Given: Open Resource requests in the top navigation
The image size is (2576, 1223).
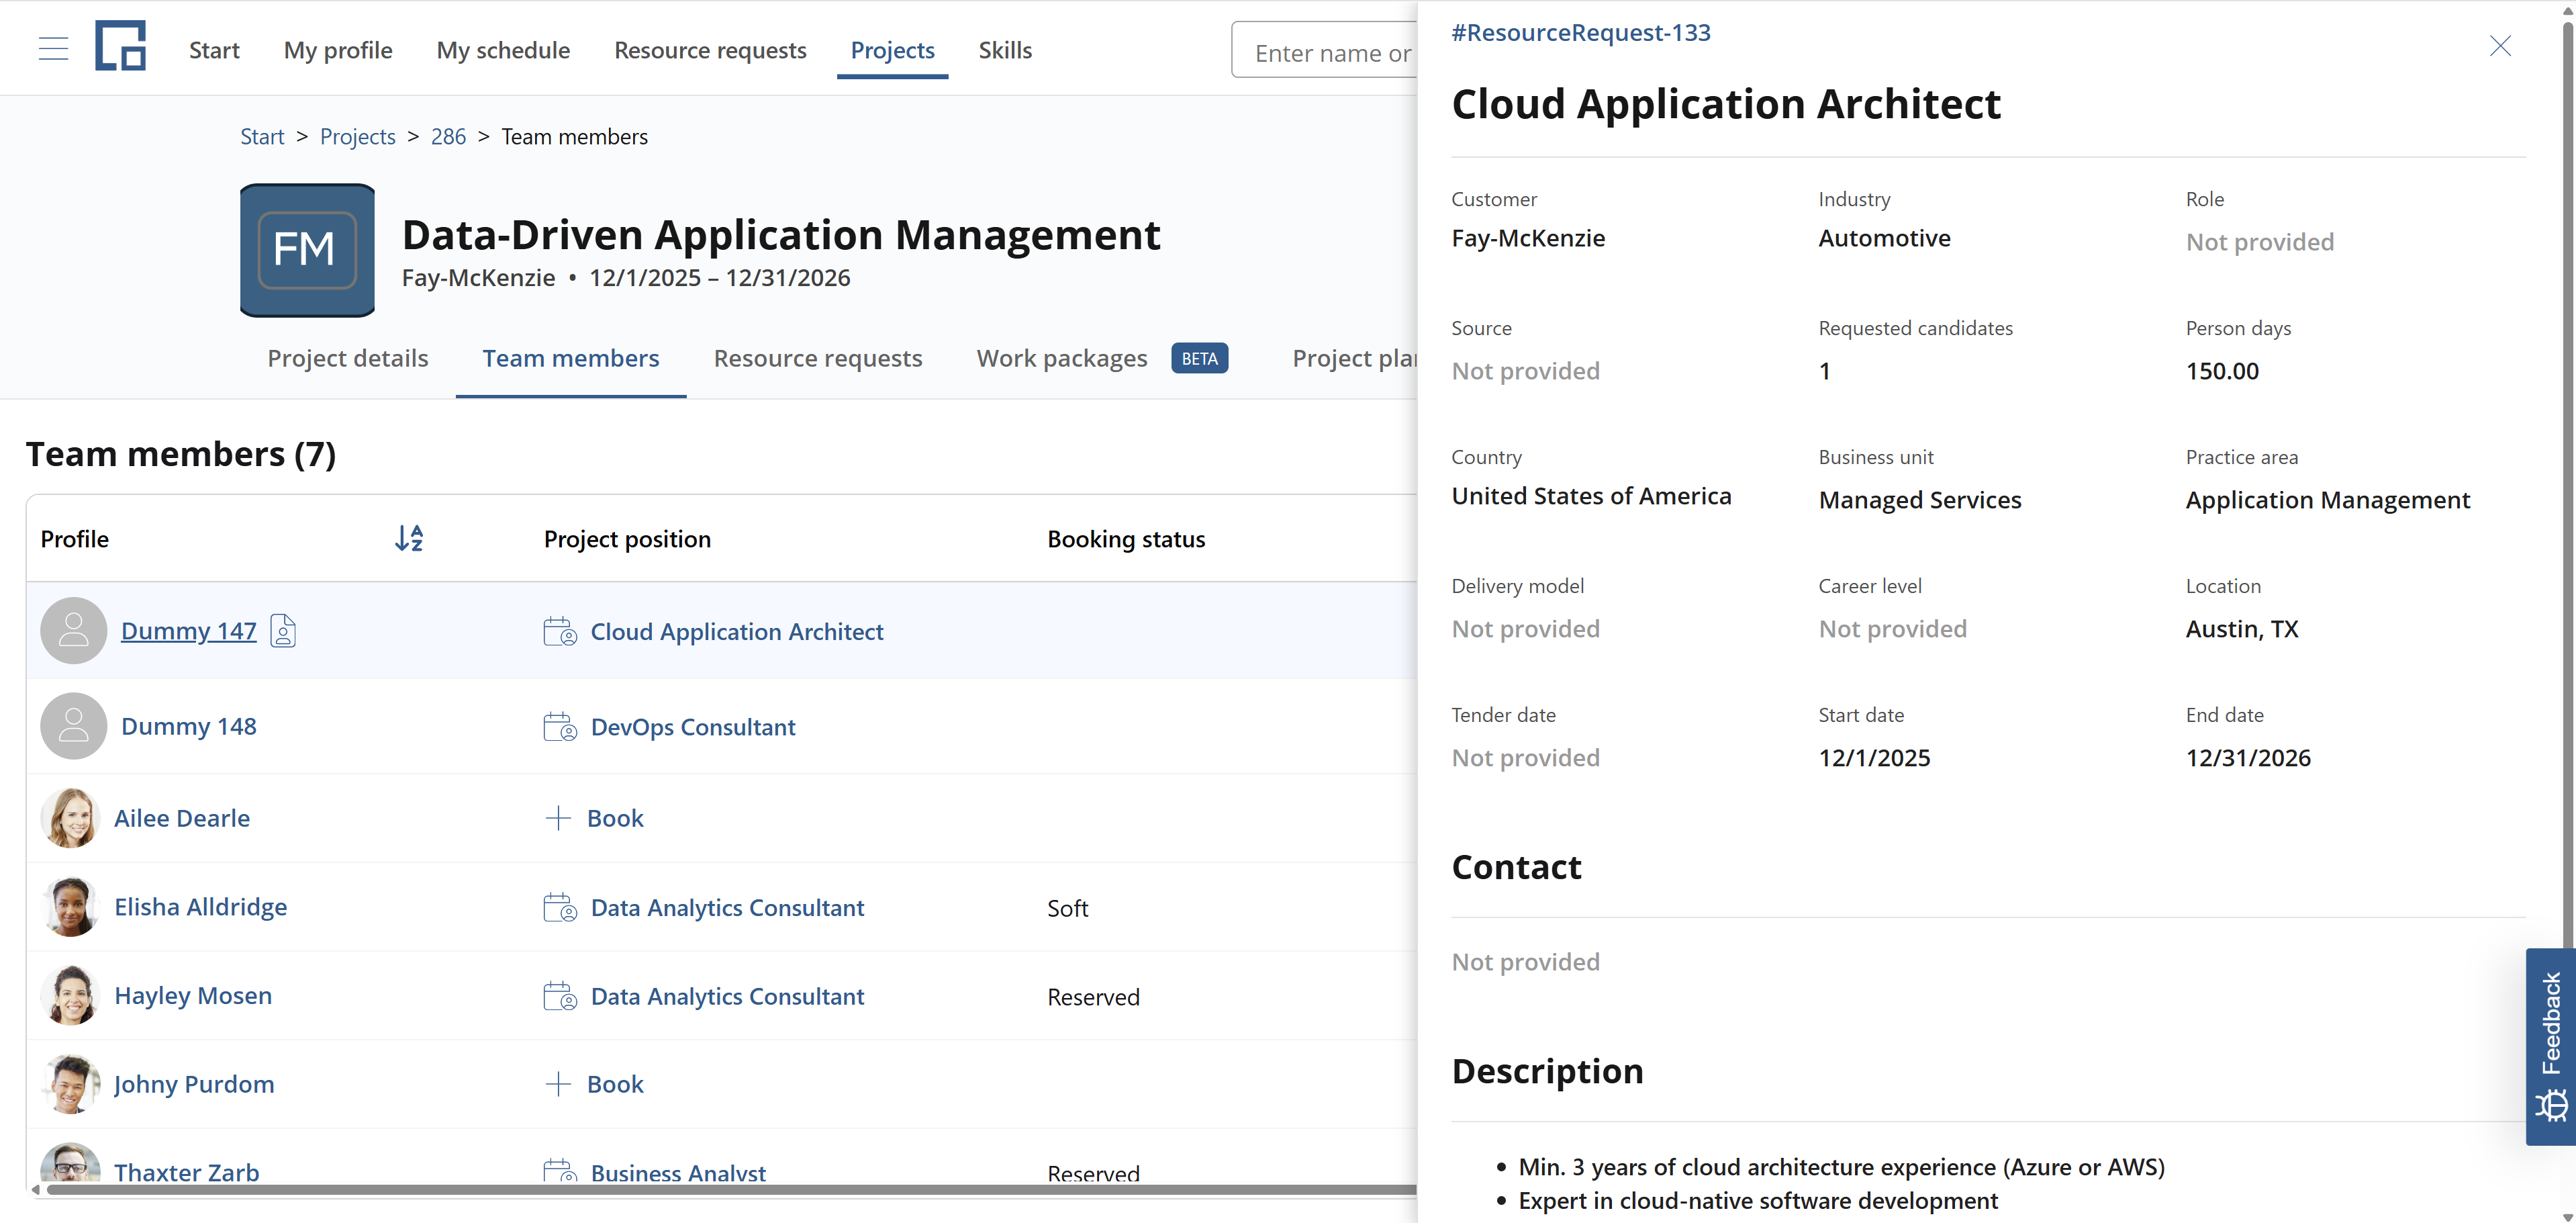Looking at the screenshot, I should (710, 50).
